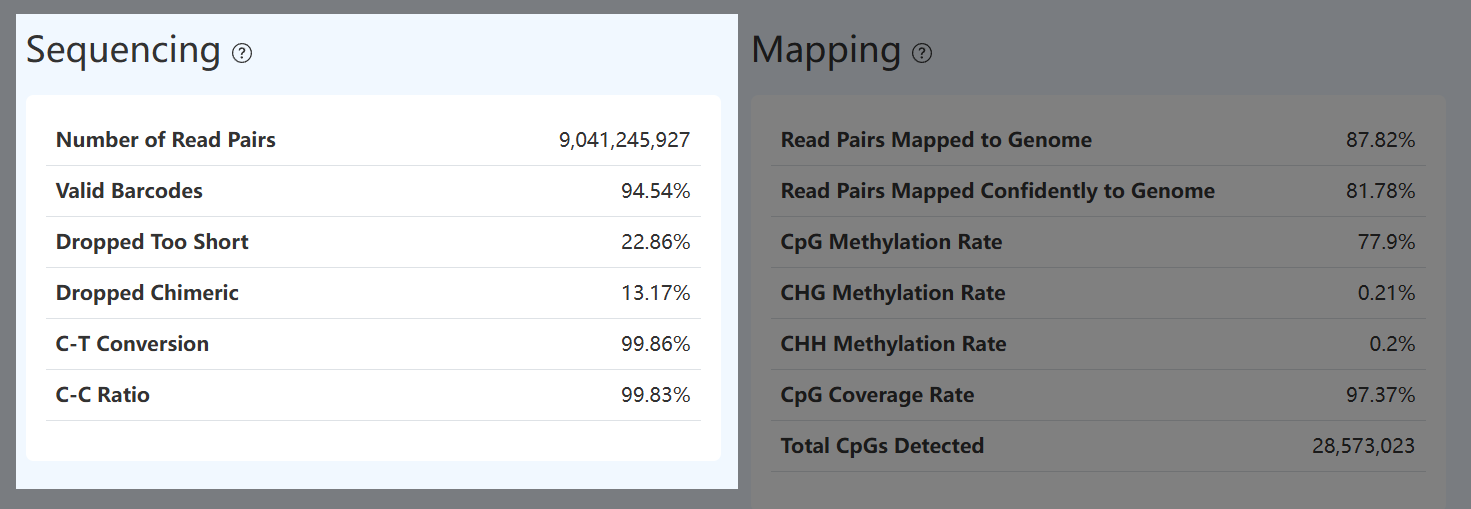The height and width of the screenshot is (509, 1471).
Task: Click the 9,041,245,927 read pairs value
Action: pos(624,140)
